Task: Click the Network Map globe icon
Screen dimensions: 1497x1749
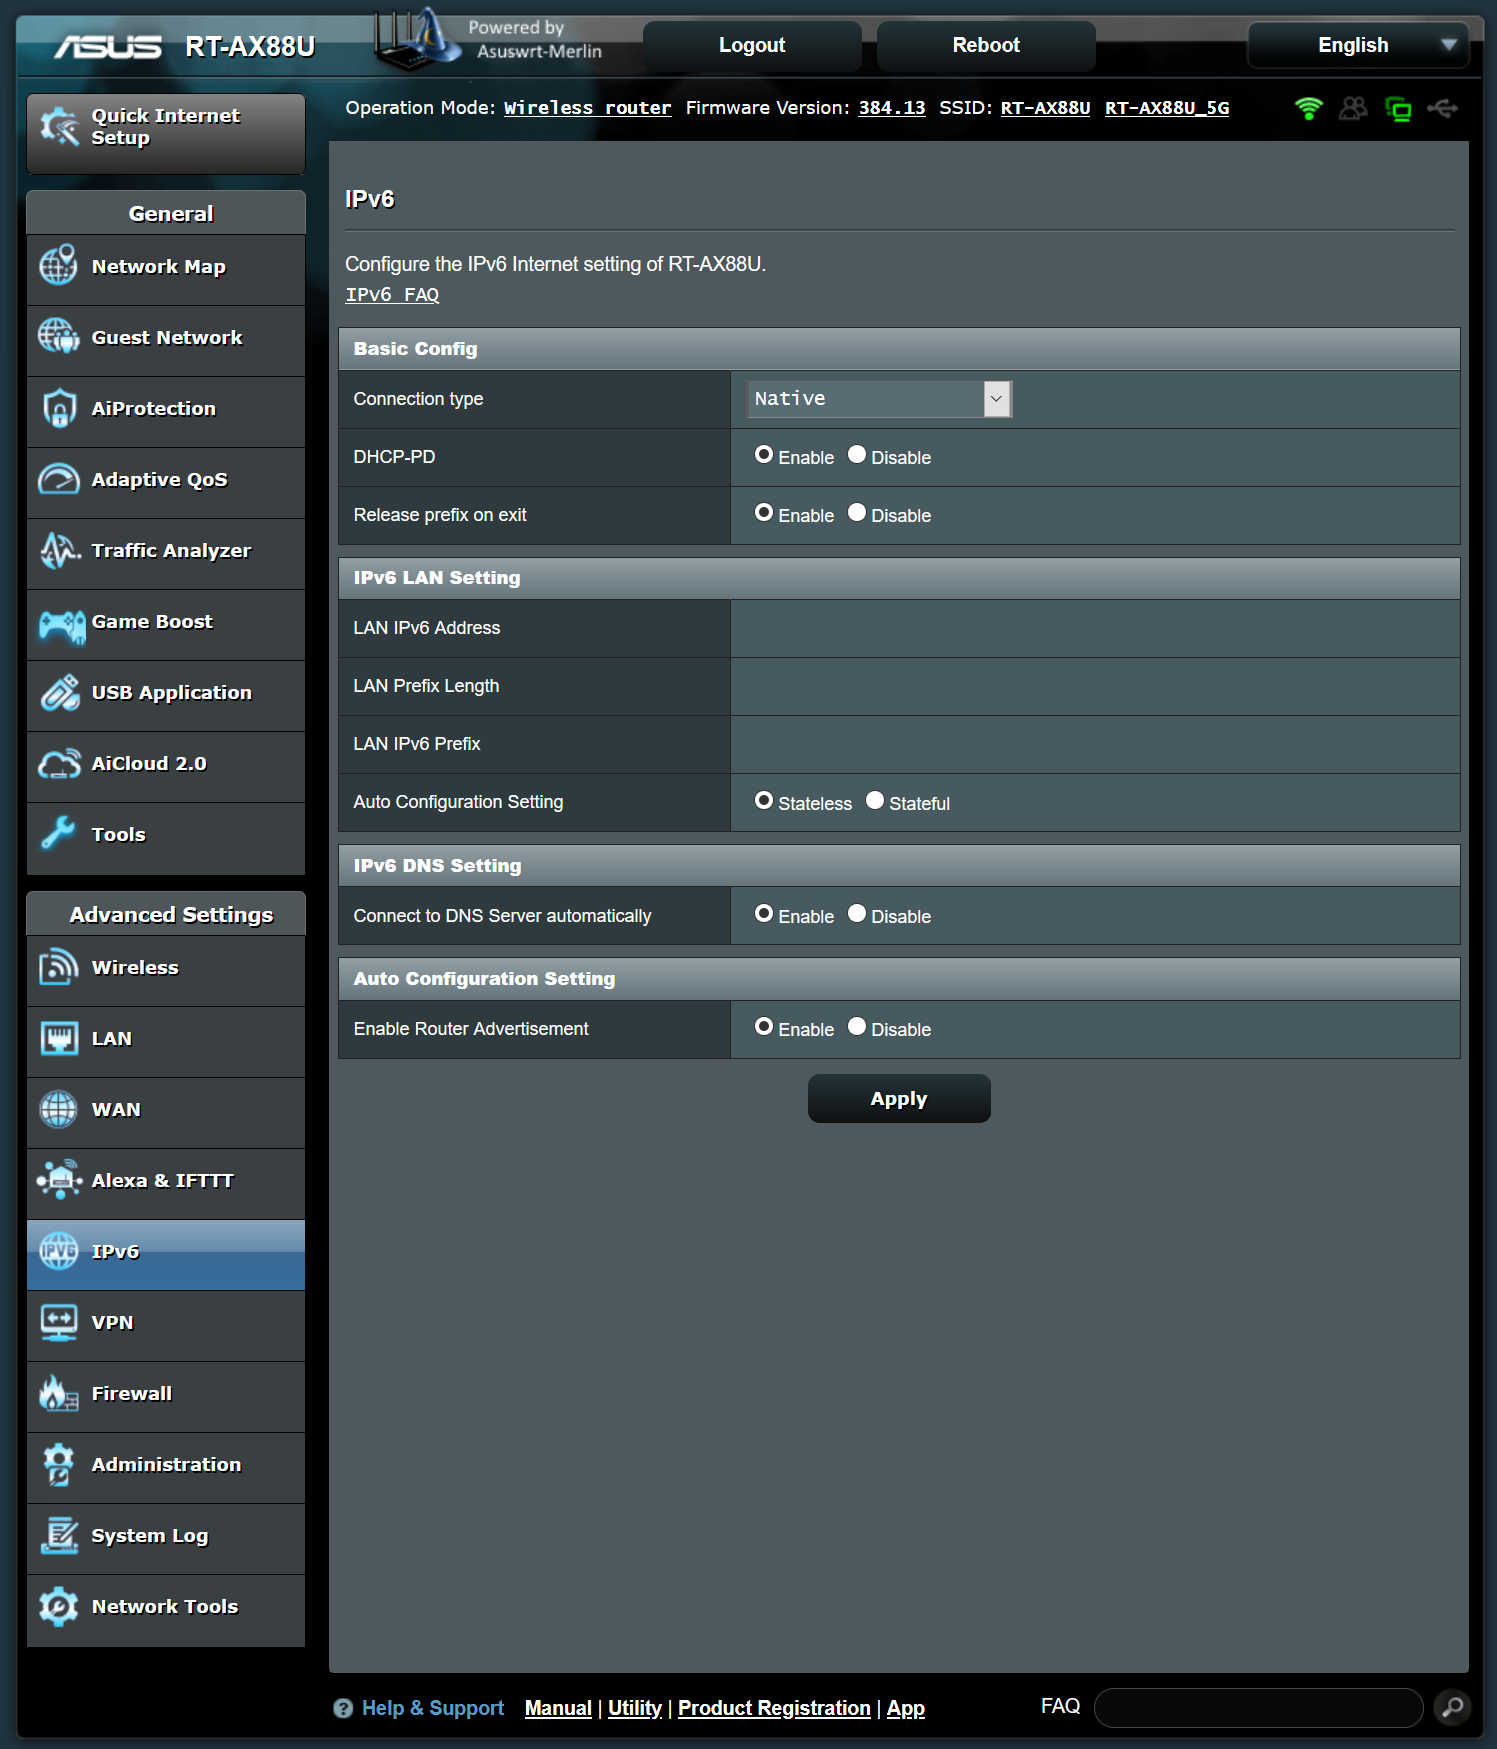Action: point(59,266)
